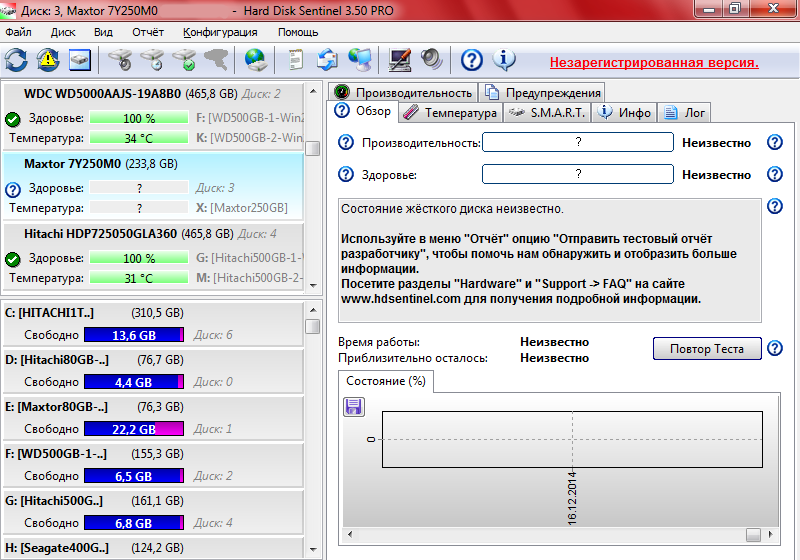Open the Помощь menu
Viewport: 800px width, 560px height.
(298, 32)
